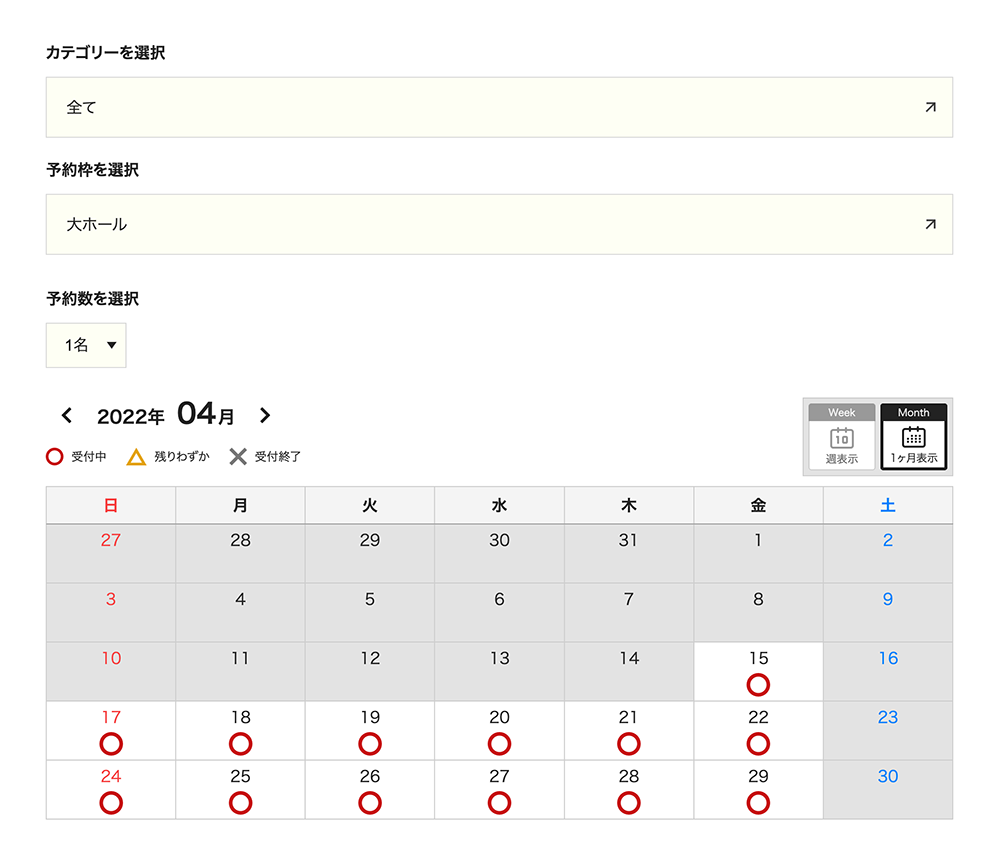Click the open circle under April 20
1000x857 pixels.
point(499,744)
